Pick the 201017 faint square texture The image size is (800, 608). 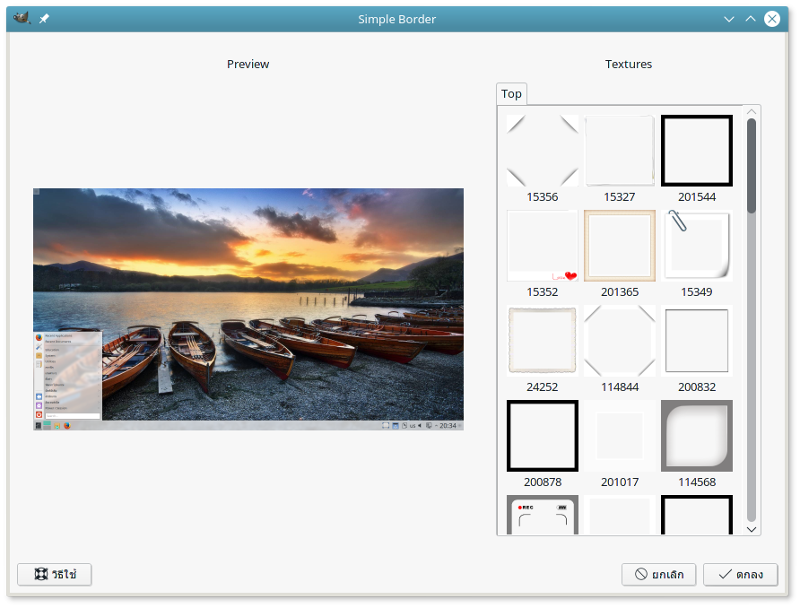click(x=619, y=436)
